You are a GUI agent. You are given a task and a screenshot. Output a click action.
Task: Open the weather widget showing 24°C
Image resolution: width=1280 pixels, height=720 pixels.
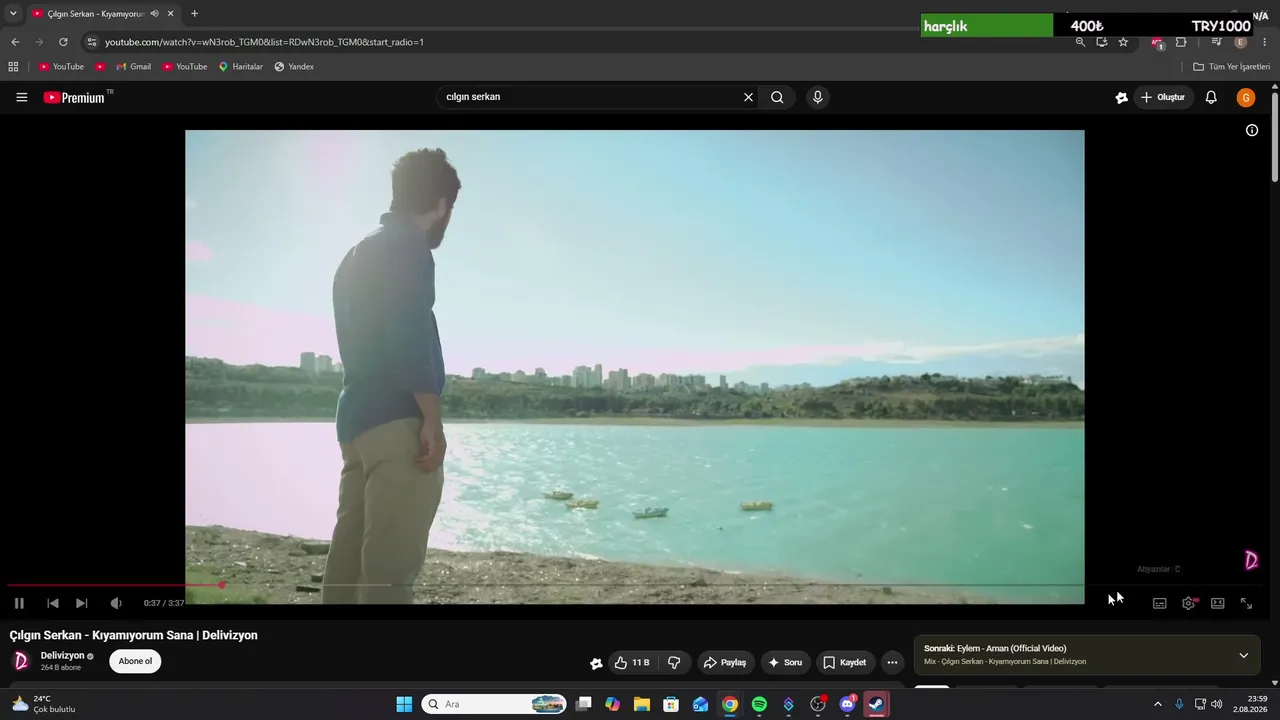(43, 704)
